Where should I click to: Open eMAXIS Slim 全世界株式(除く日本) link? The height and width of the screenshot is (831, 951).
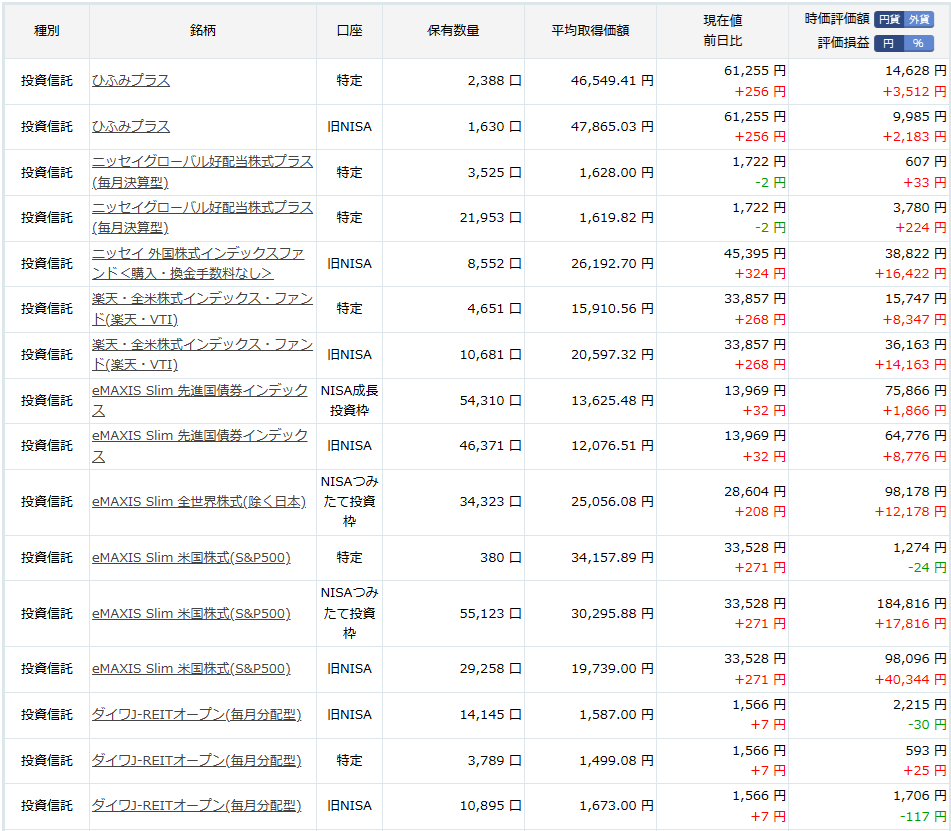(199, 502)
